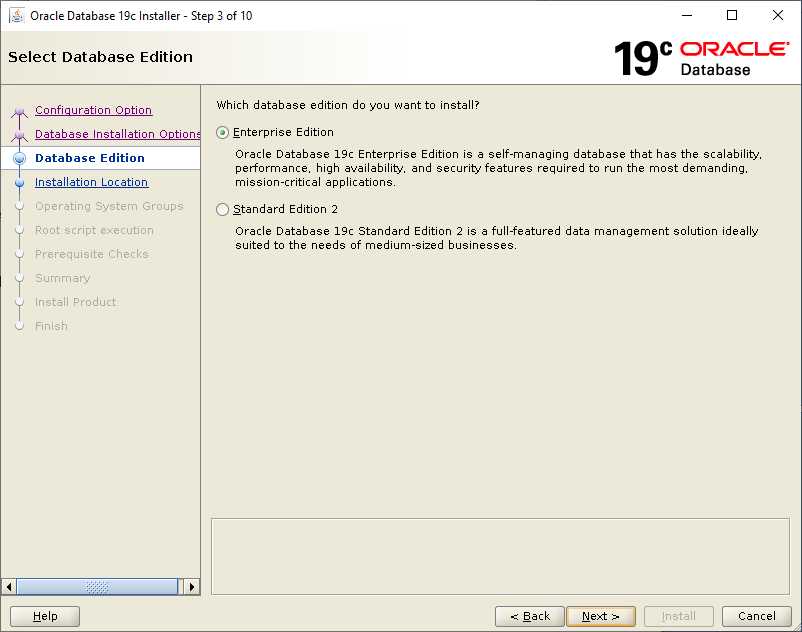Screen dimensions: 802x632
Task: Click the right scroll arrow of the step list
Action: coord(192,586)
